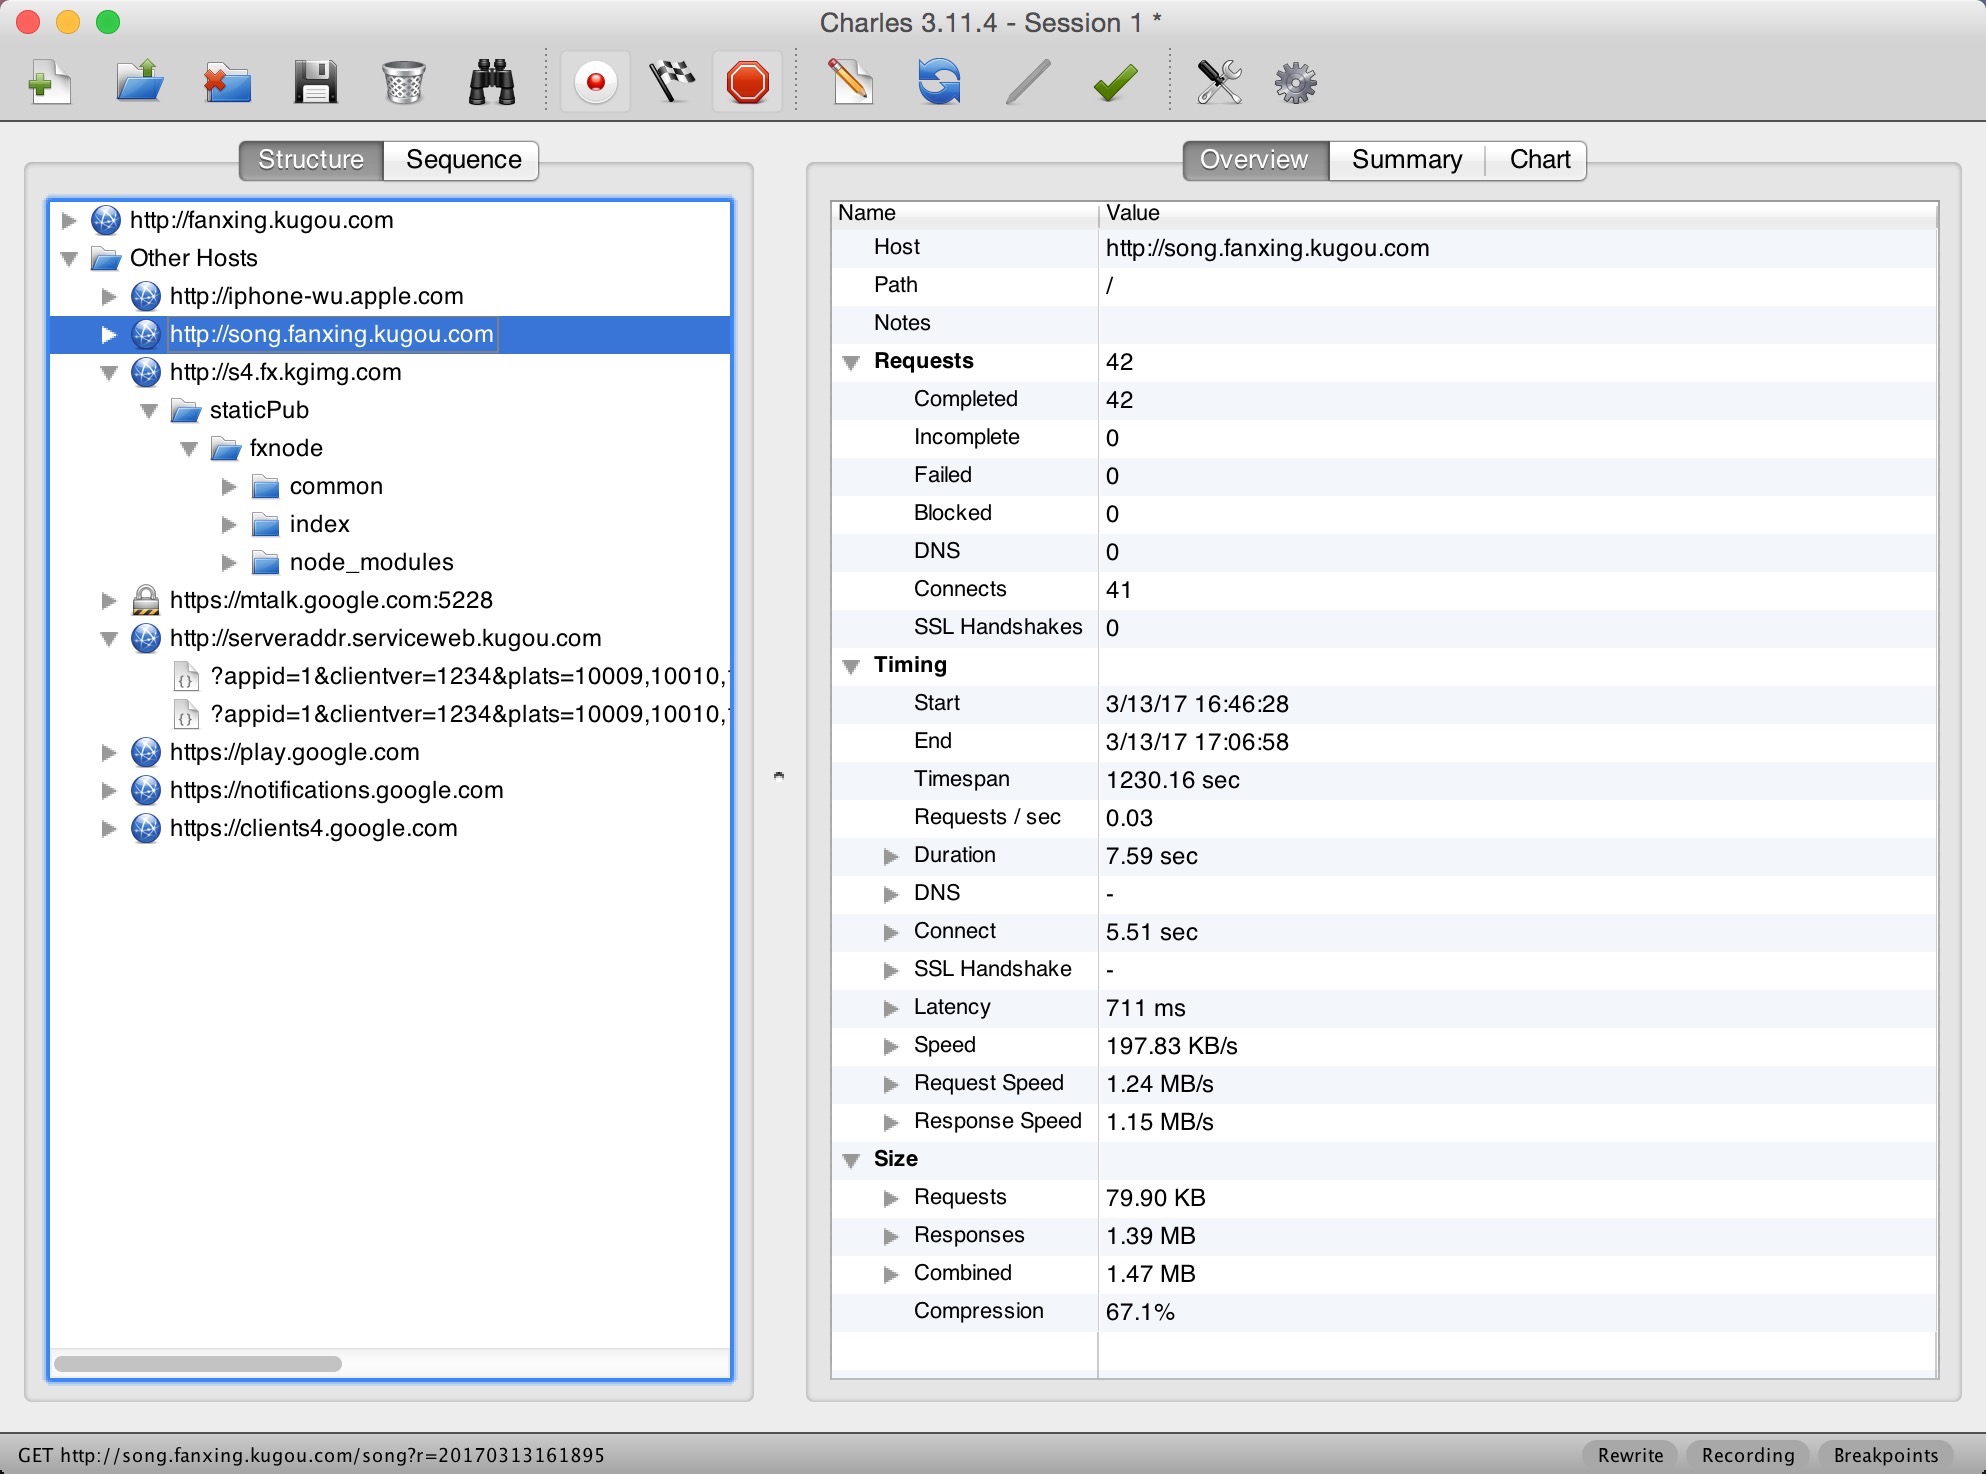This screenshot has width=1986, height=1474.
Task: Open Find with binoculars icon
Action: point(491,83)
